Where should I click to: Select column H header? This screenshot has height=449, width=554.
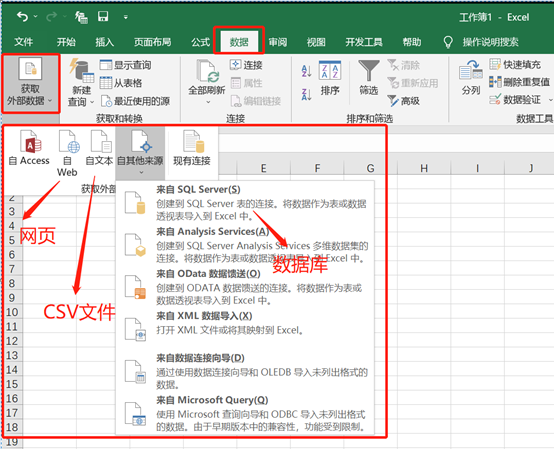tap(424, 168)
